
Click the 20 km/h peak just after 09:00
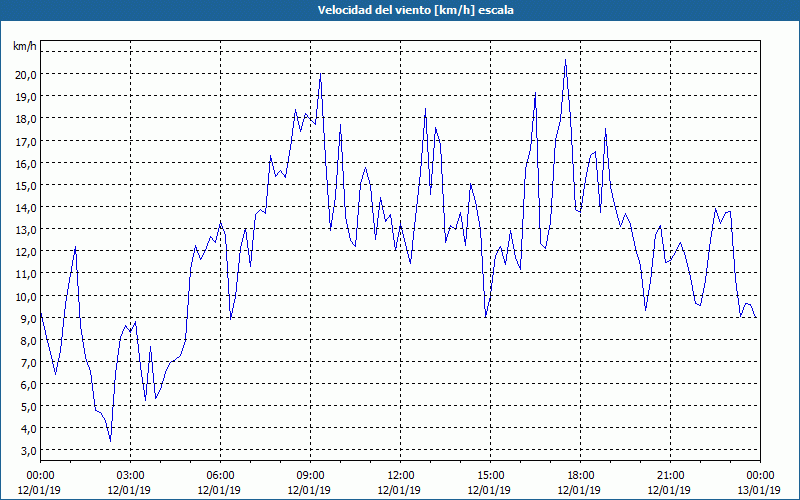click(x=320, y=74)
